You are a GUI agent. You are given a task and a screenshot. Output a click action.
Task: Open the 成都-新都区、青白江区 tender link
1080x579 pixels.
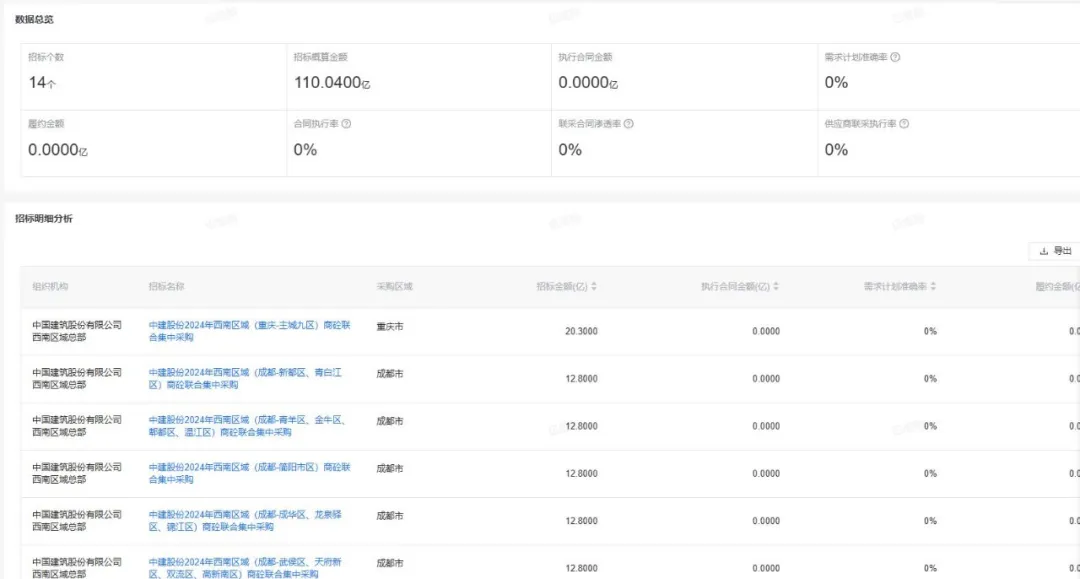coord(245,379)
